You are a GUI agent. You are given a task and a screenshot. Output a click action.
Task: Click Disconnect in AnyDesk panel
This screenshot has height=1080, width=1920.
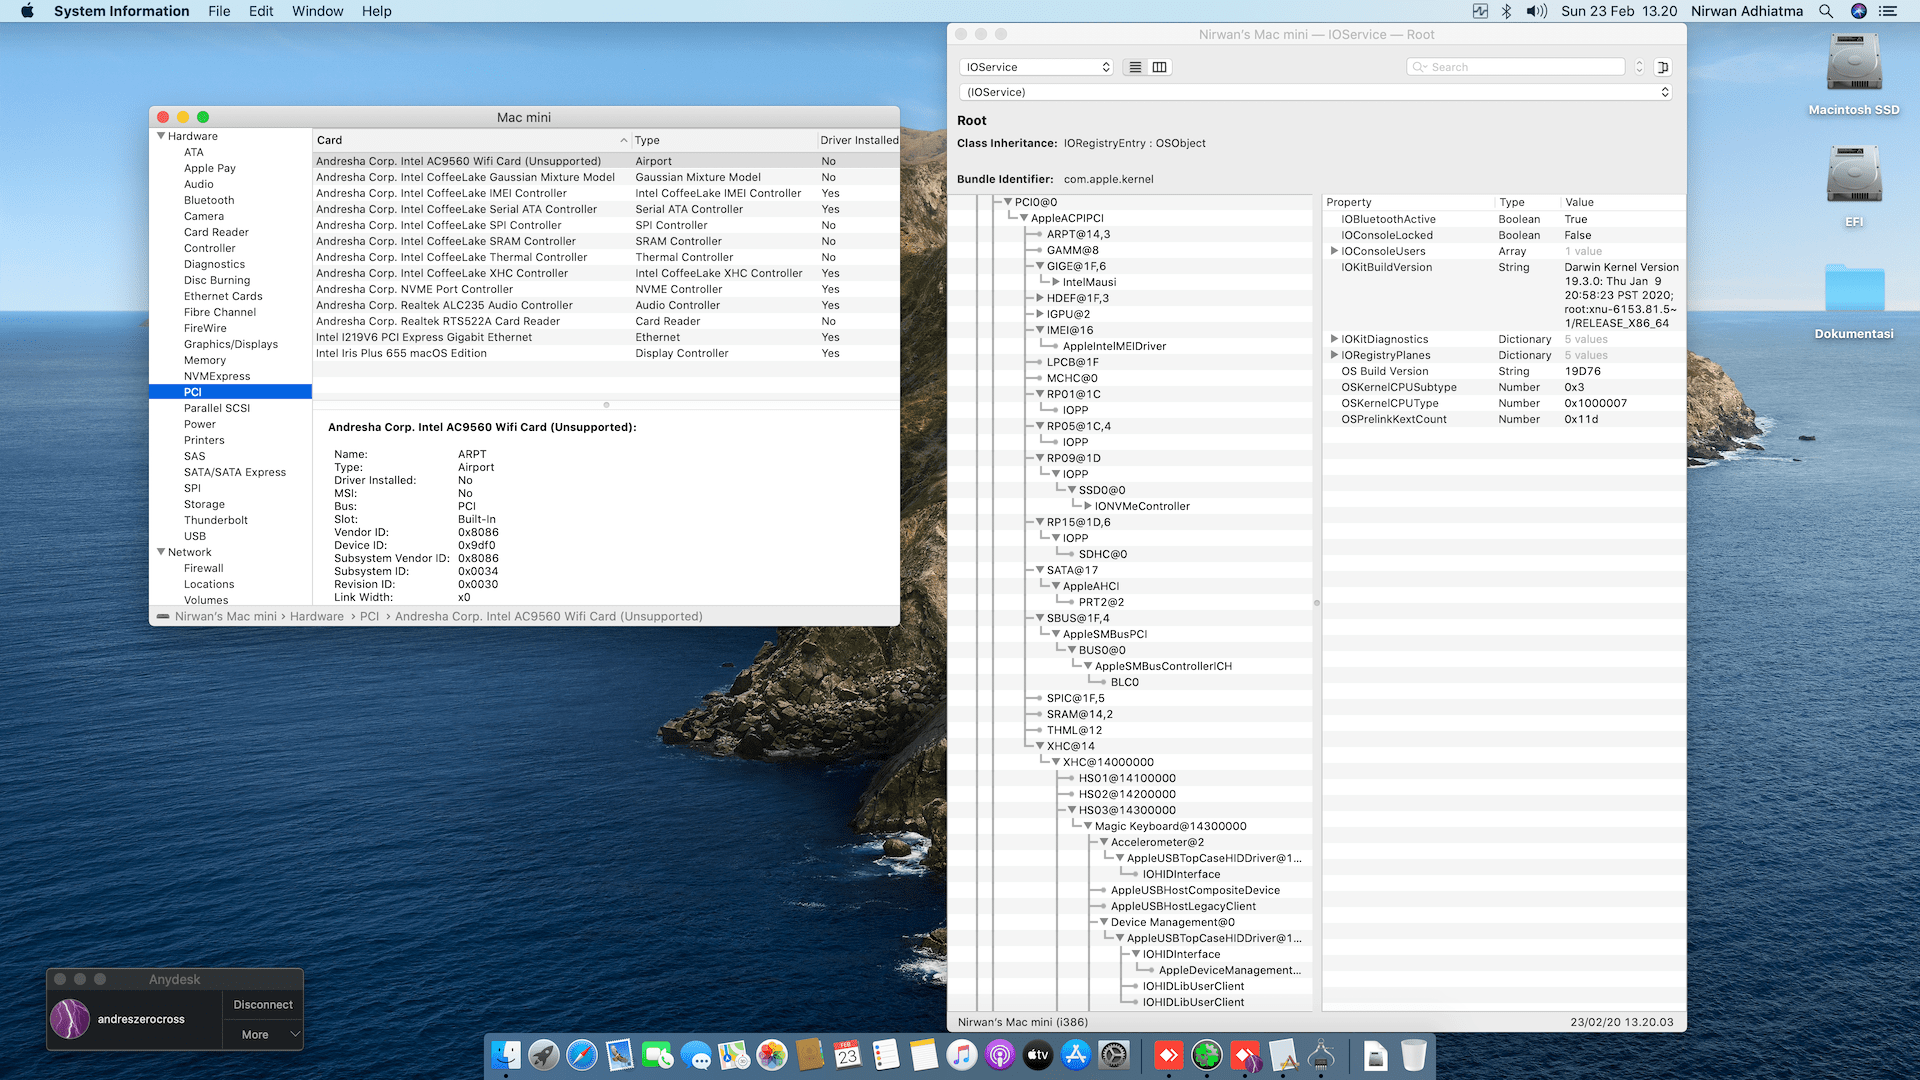(x=262, y=1004)
